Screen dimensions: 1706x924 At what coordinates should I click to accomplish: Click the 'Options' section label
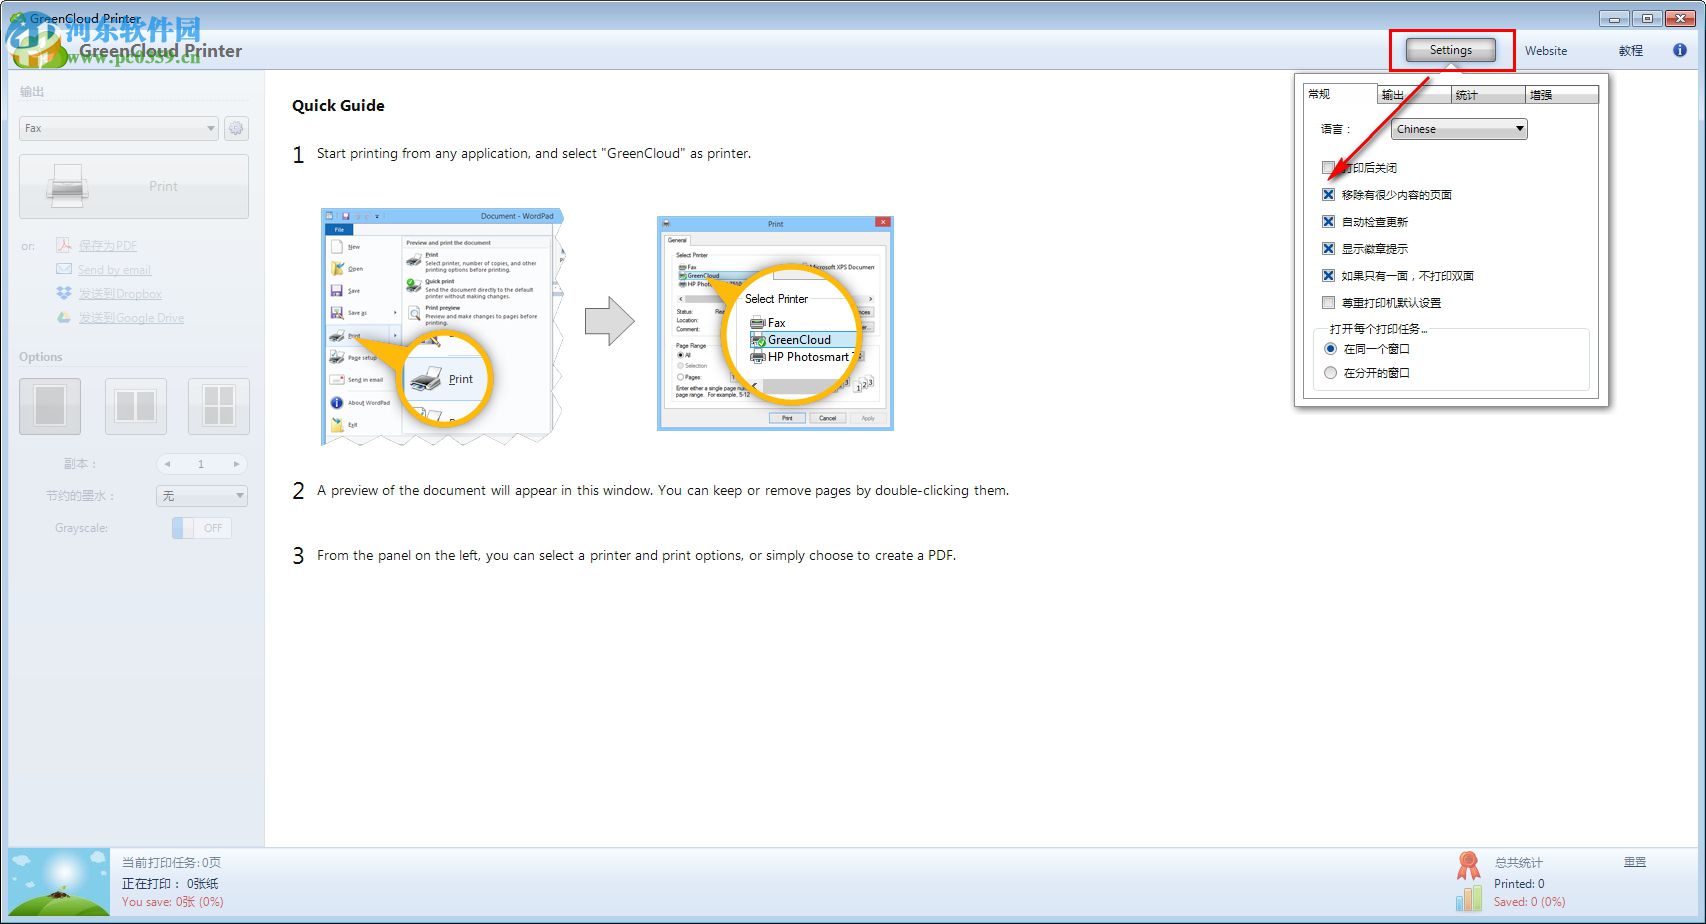click(x=40, y=356)
